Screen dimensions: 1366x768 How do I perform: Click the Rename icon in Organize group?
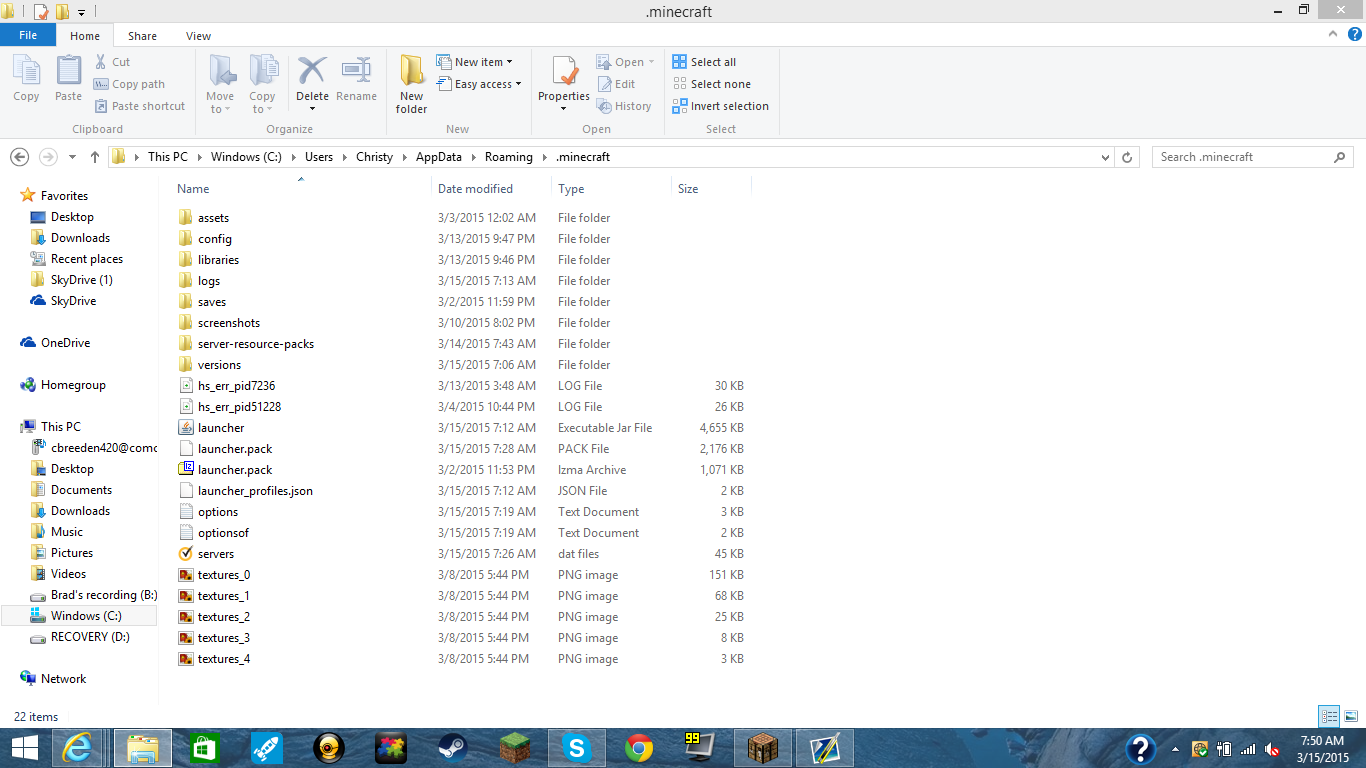(x=356, y=79)
